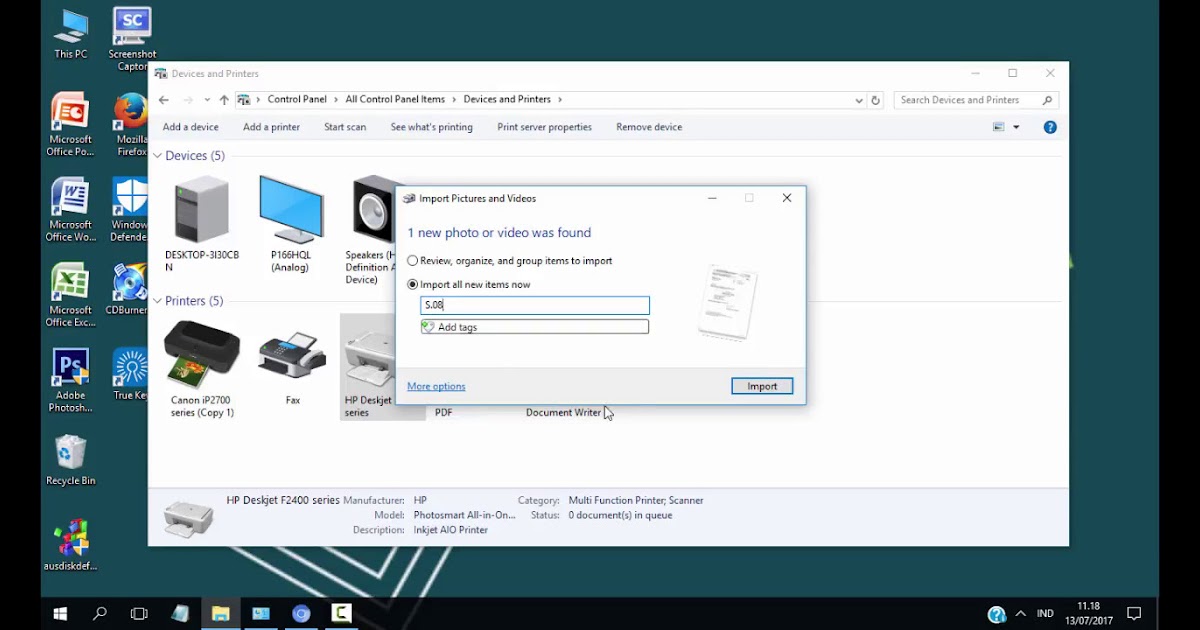Image resolution: width=1200 pixels, height=630 pixels.
Task: Open taskbar search magnifier
Action: tap(100, 613)
